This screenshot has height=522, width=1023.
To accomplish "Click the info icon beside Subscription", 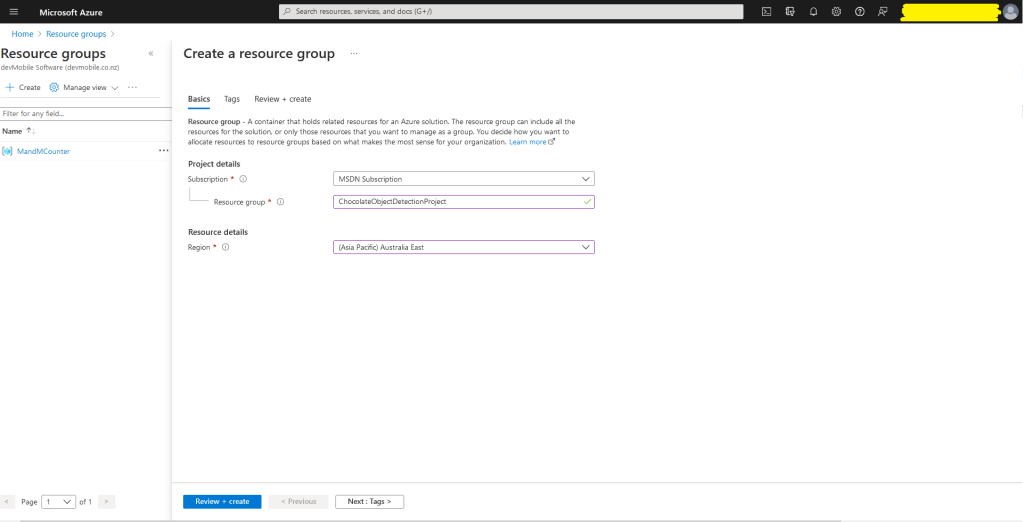I will coord(243,179).
